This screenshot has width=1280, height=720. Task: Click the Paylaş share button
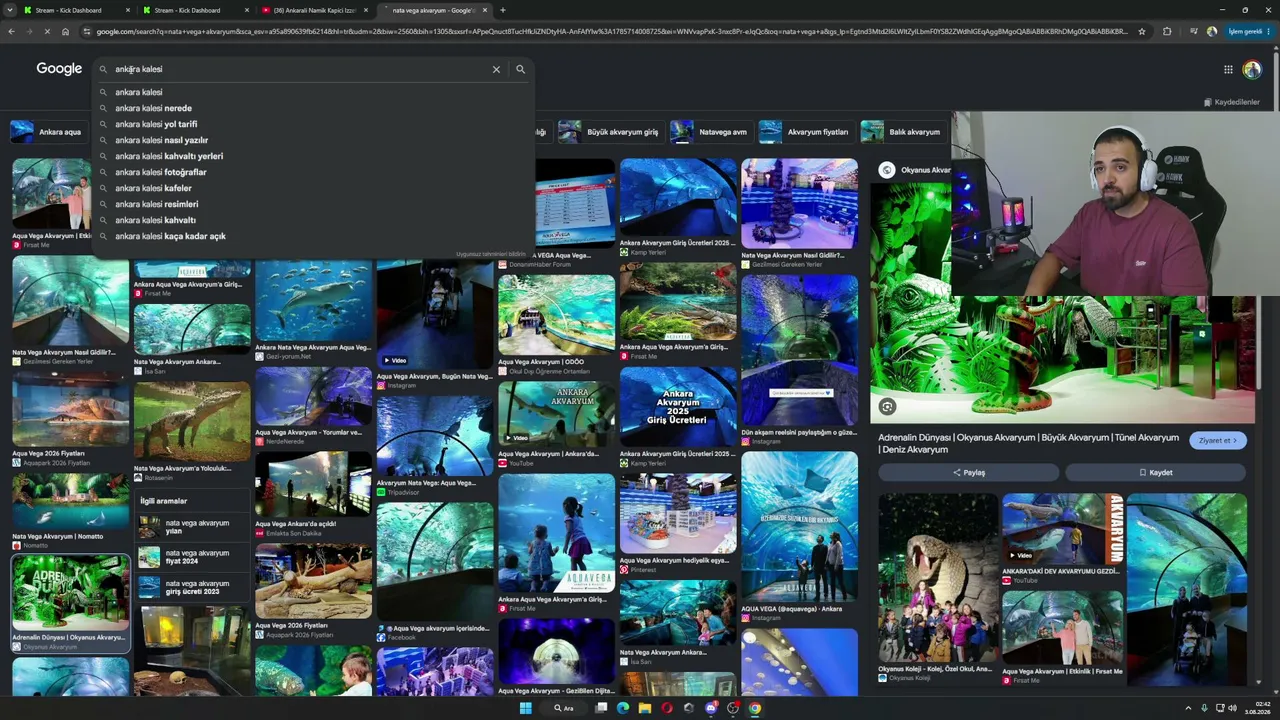[969, 472]
